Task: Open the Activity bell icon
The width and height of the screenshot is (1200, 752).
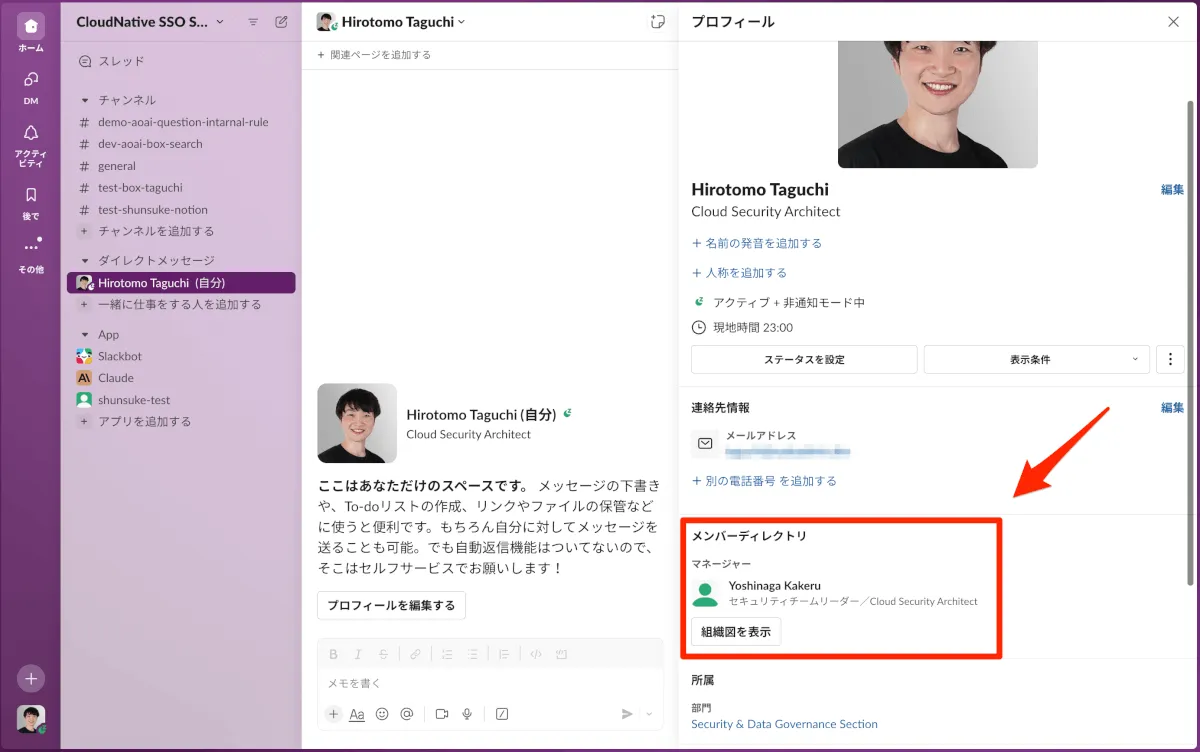Action: point(31,133)
